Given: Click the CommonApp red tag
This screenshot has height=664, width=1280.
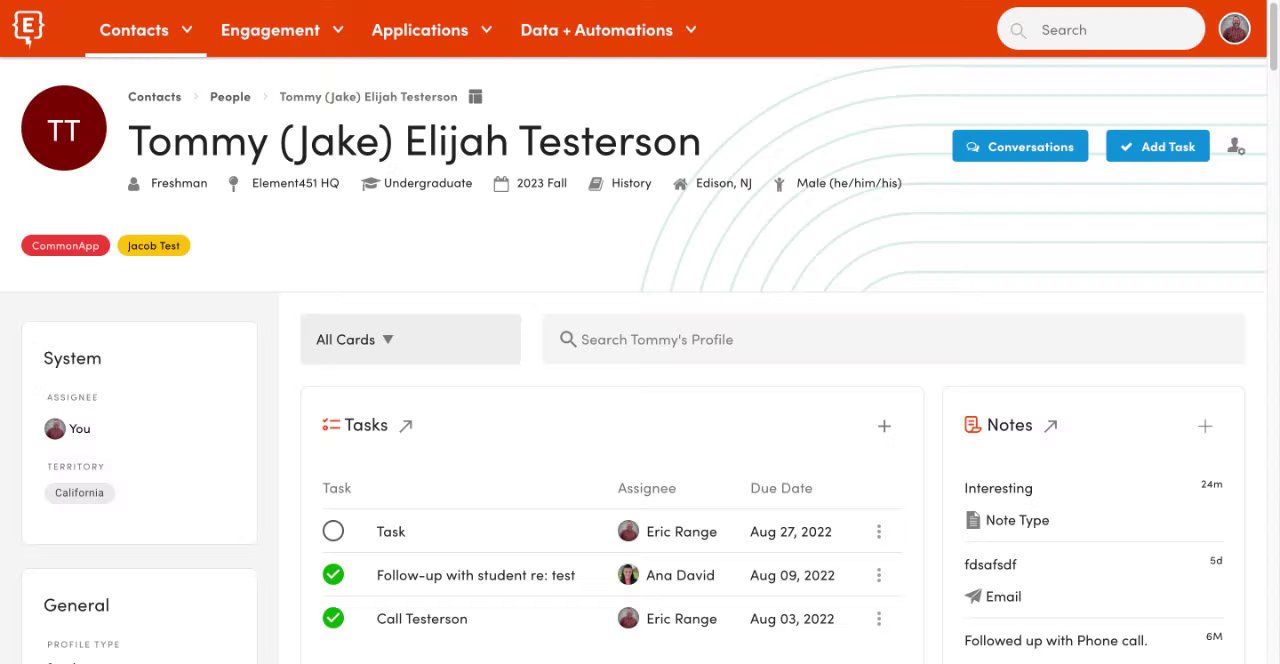Looking at the screenshot, I should tap(65, 246).
